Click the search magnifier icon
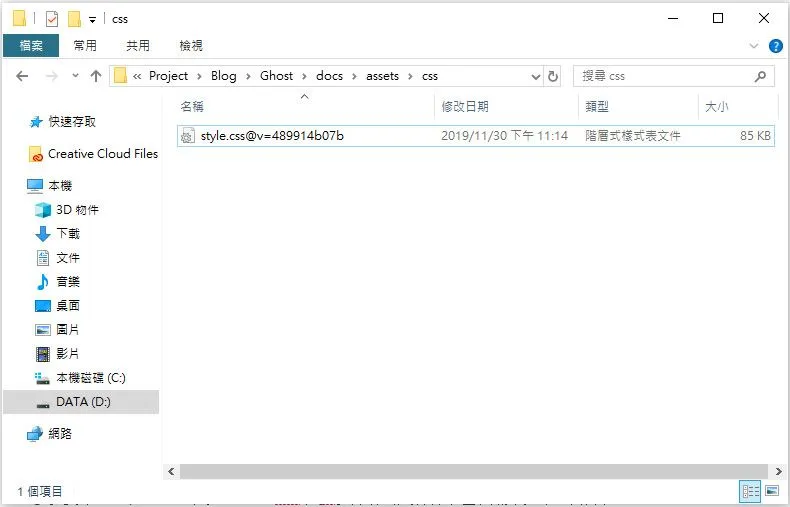790x507 pixels. point(761,76)
